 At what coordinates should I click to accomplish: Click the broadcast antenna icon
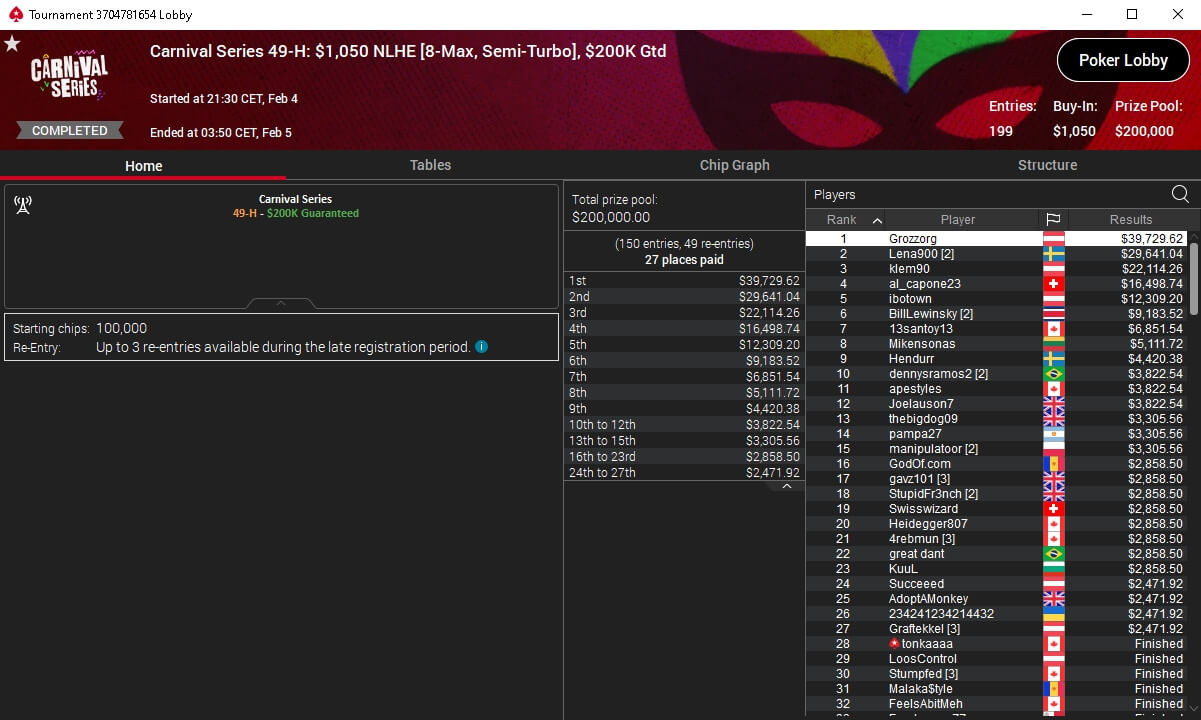click(x=23, y=205)
